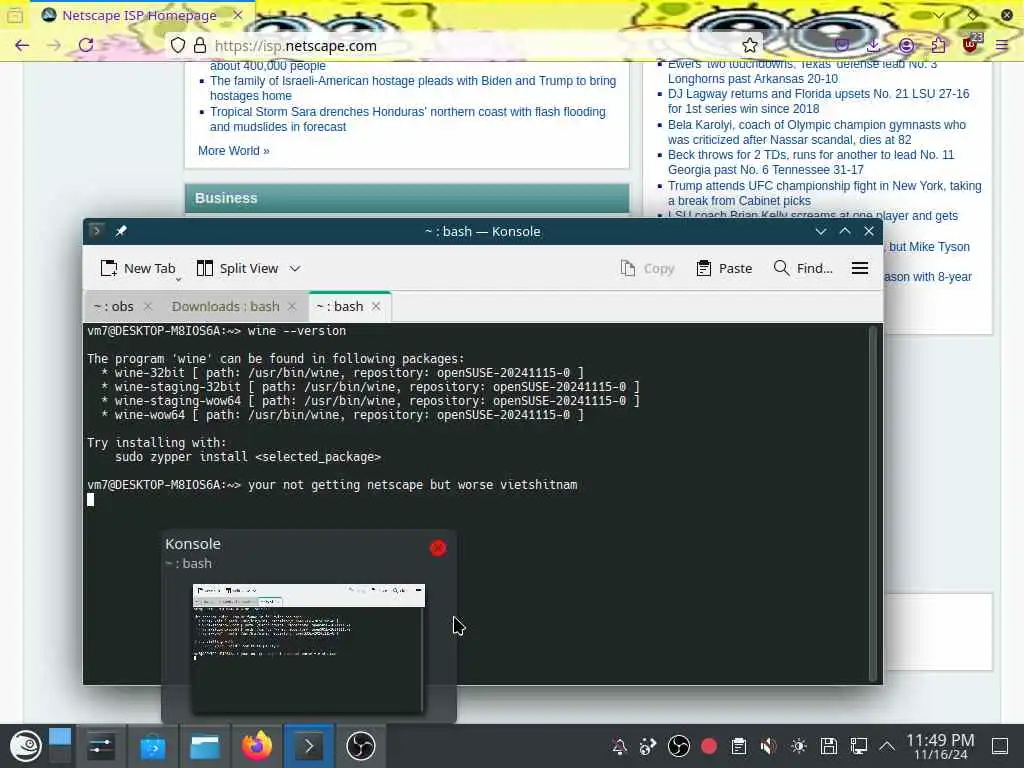The height and width of the screenshot is (768, 1024).
Task: Open Bela Karolyi dies at 82 headline
Action: pos(816,132)
